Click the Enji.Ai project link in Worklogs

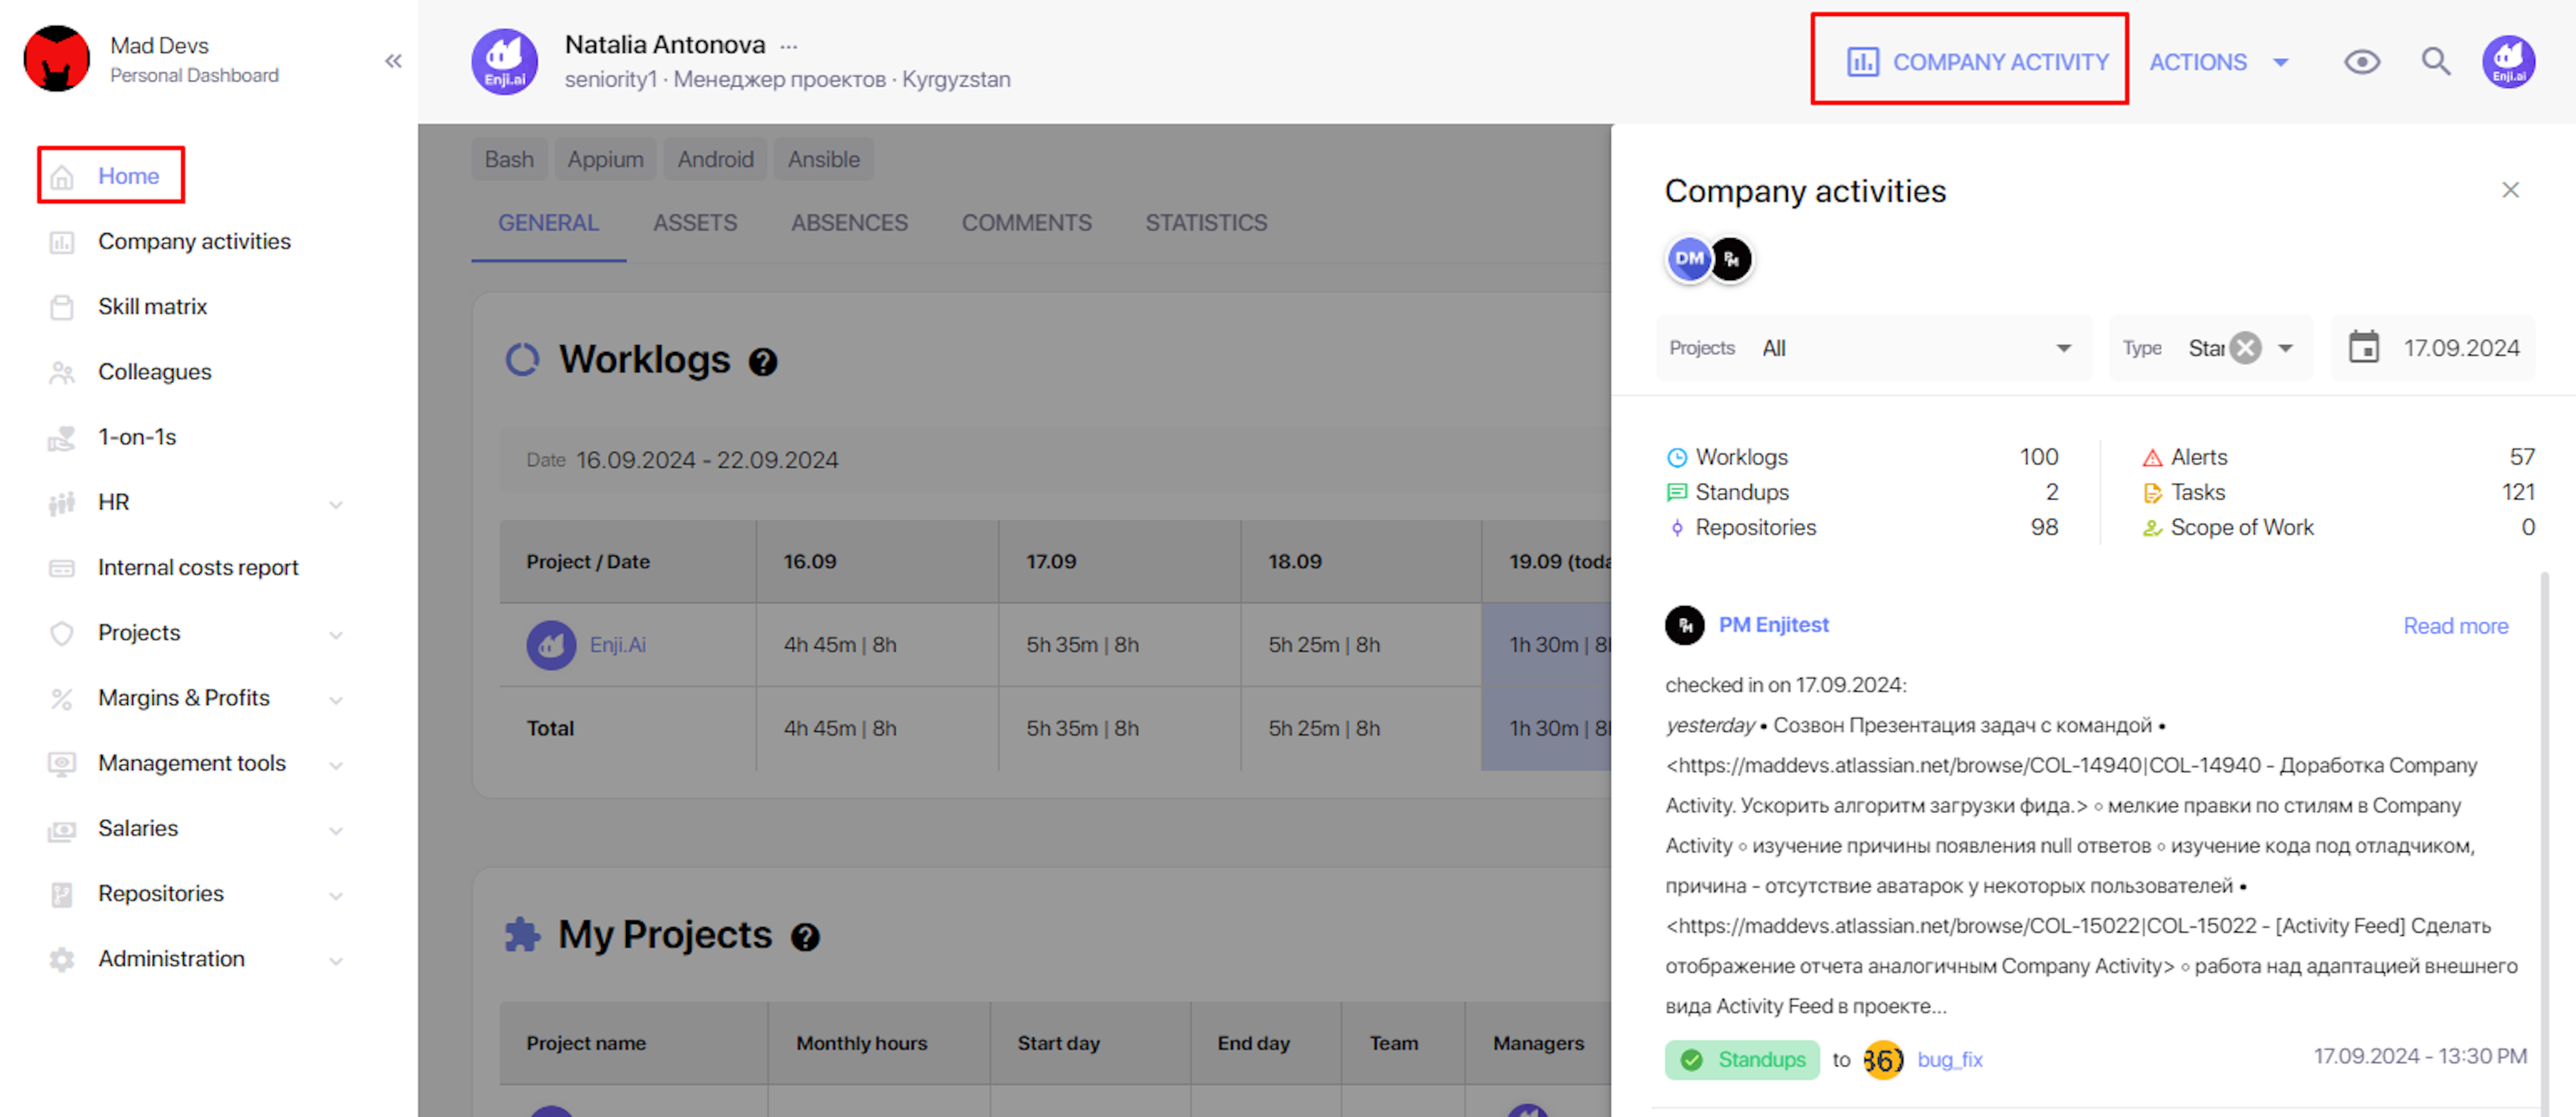pyautogui.click(x=618, y=645)
